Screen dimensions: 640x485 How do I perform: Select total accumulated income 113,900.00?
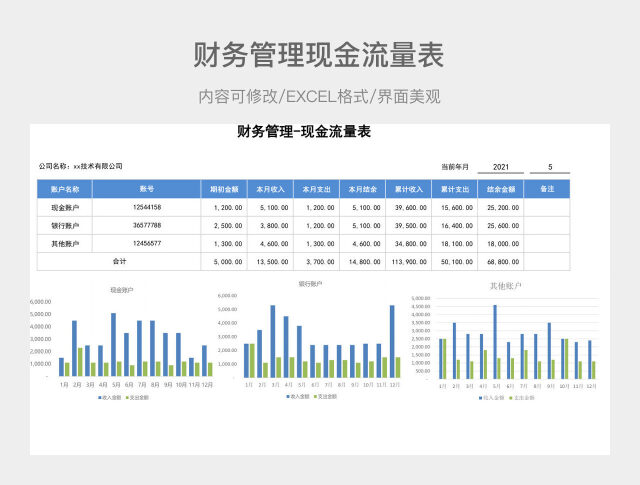click(409, 262)
